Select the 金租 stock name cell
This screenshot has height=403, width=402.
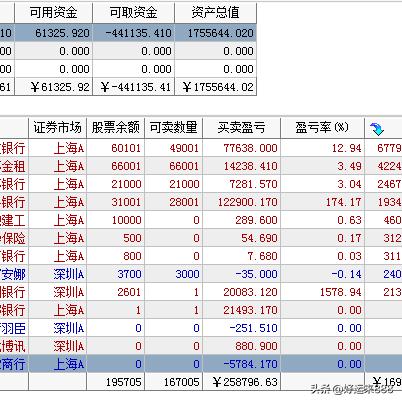click(x=14, y=166)
